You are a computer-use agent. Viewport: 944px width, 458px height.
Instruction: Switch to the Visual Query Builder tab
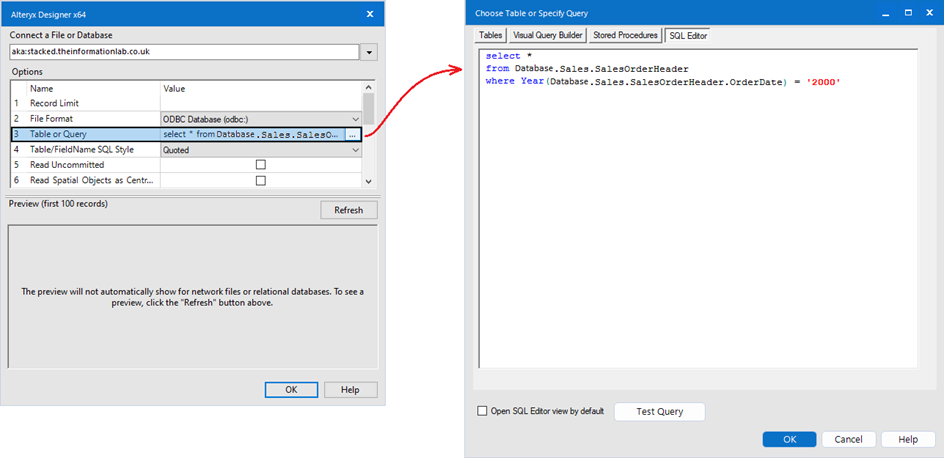point(548,36)
